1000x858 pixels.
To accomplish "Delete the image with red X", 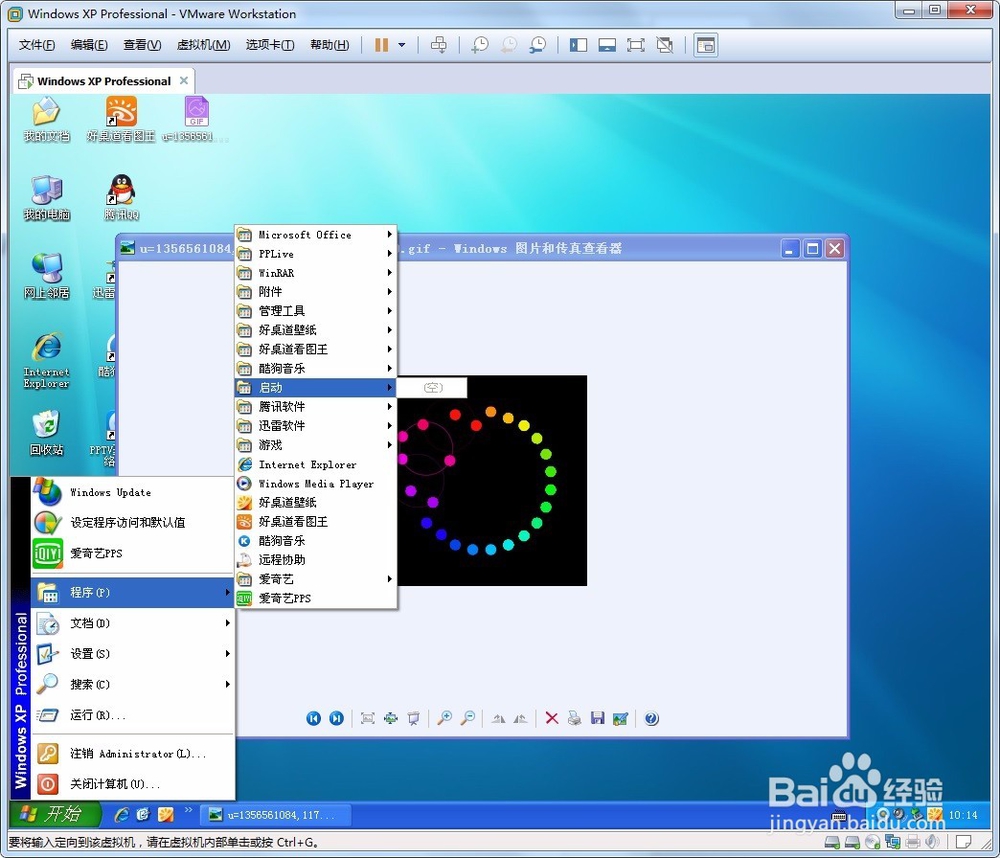I will 552,718.
